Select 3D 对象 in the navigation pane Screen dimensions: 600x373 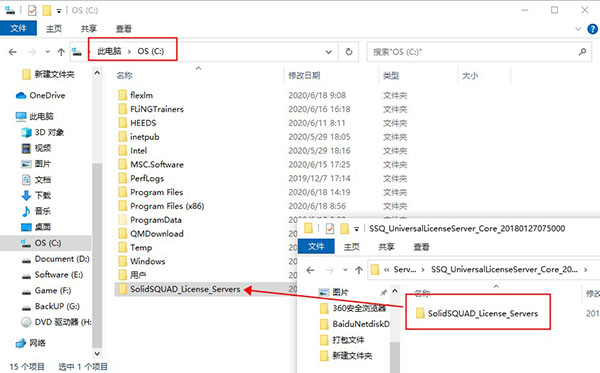pyautogui.click(x=42, y=132)
